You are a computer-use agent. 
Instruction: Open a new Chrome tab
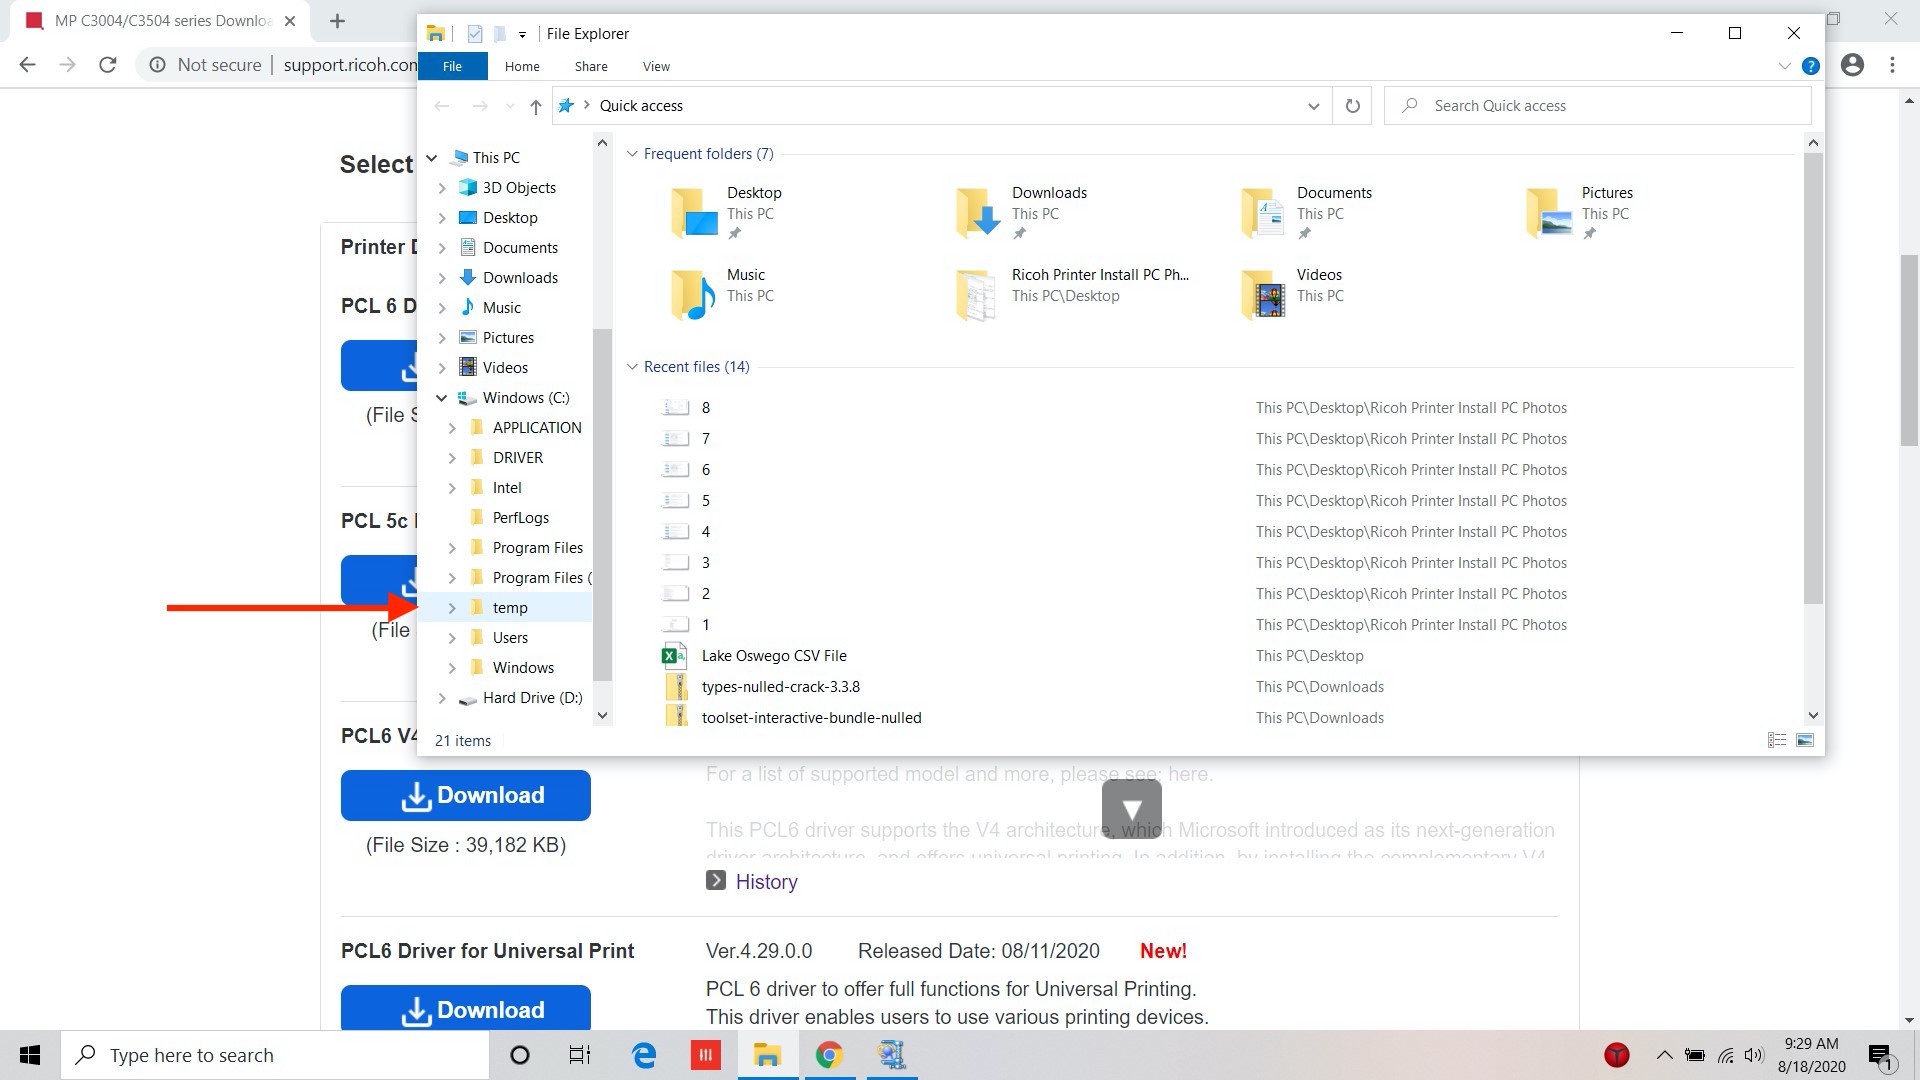[337, 21]
